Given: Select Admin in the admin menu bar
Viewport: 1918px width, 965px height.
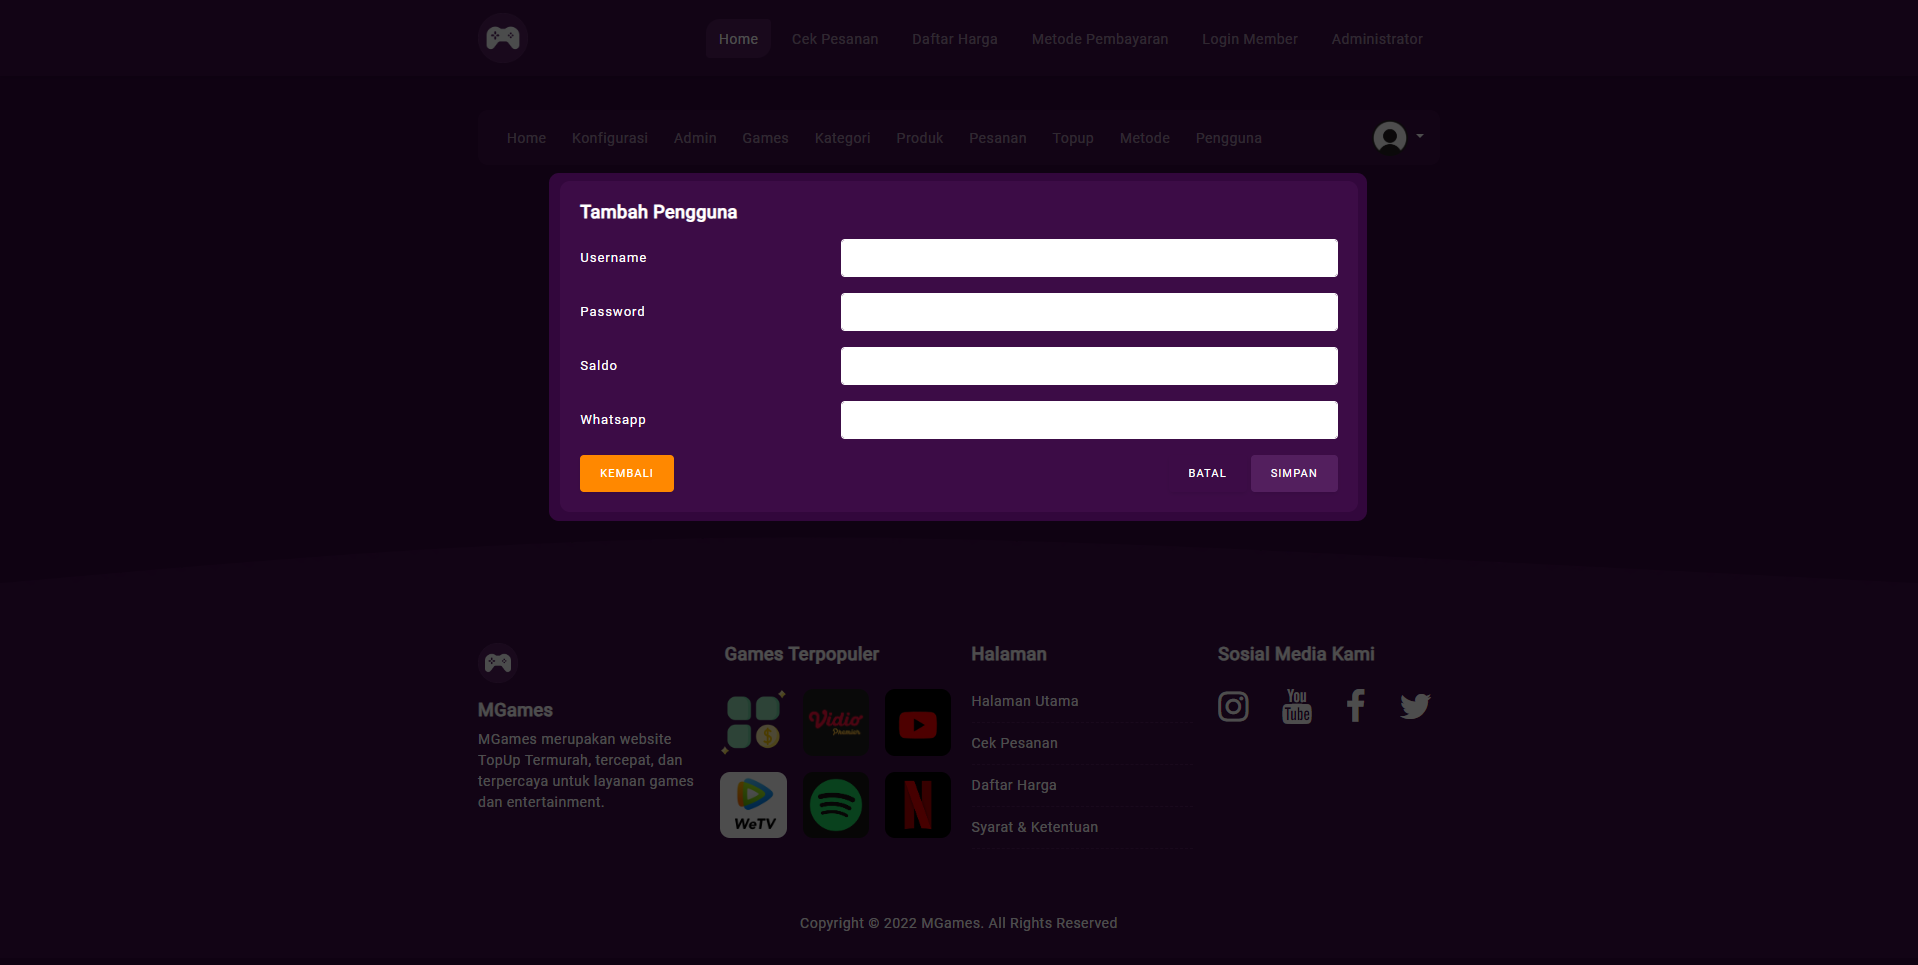Looking at the screenshot, I should (695, 138).
